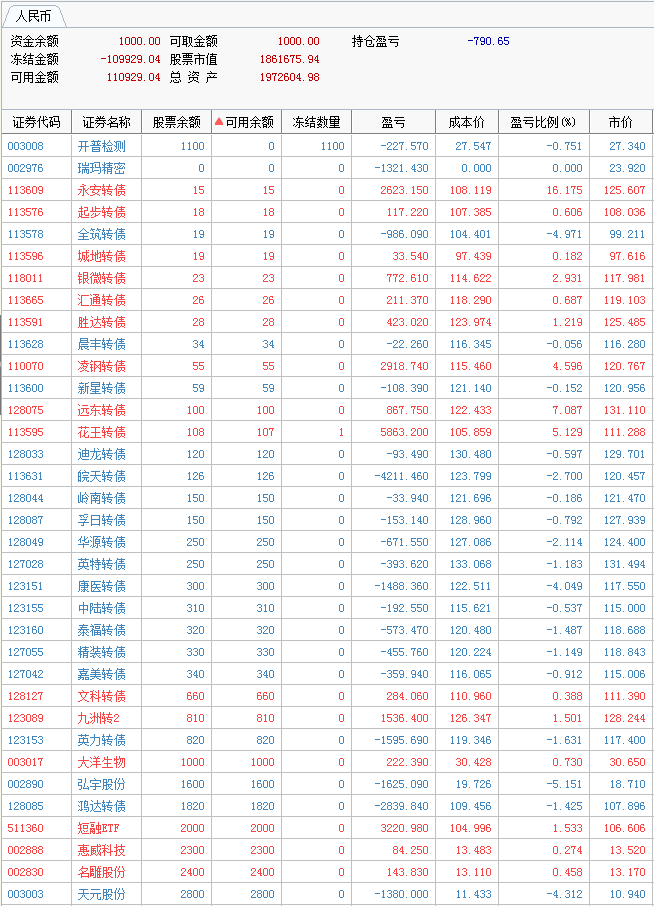Viewport: 654px width, 906px height.
Task: Sort by 证券代码 column header
Action: click(x=36, y=122)
